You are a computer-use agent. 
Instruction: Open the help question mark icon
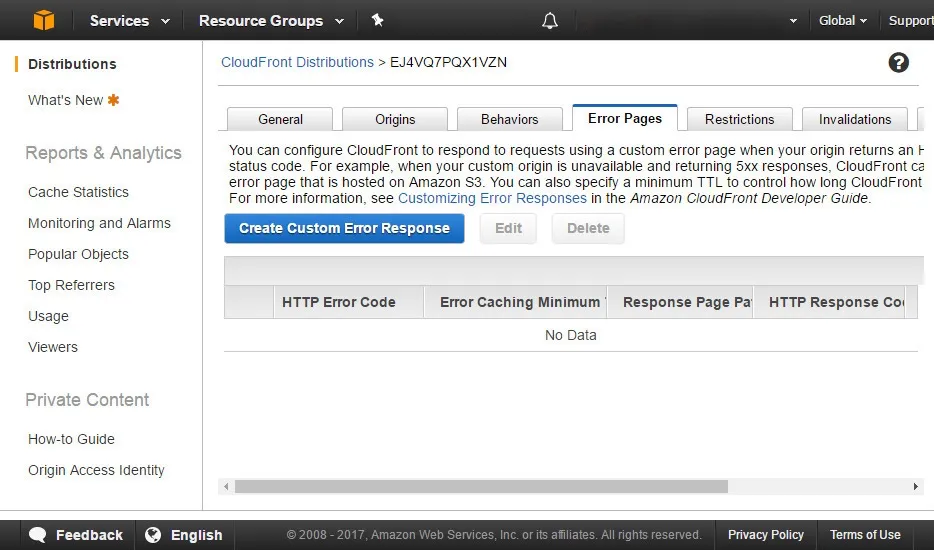(898, 63)
